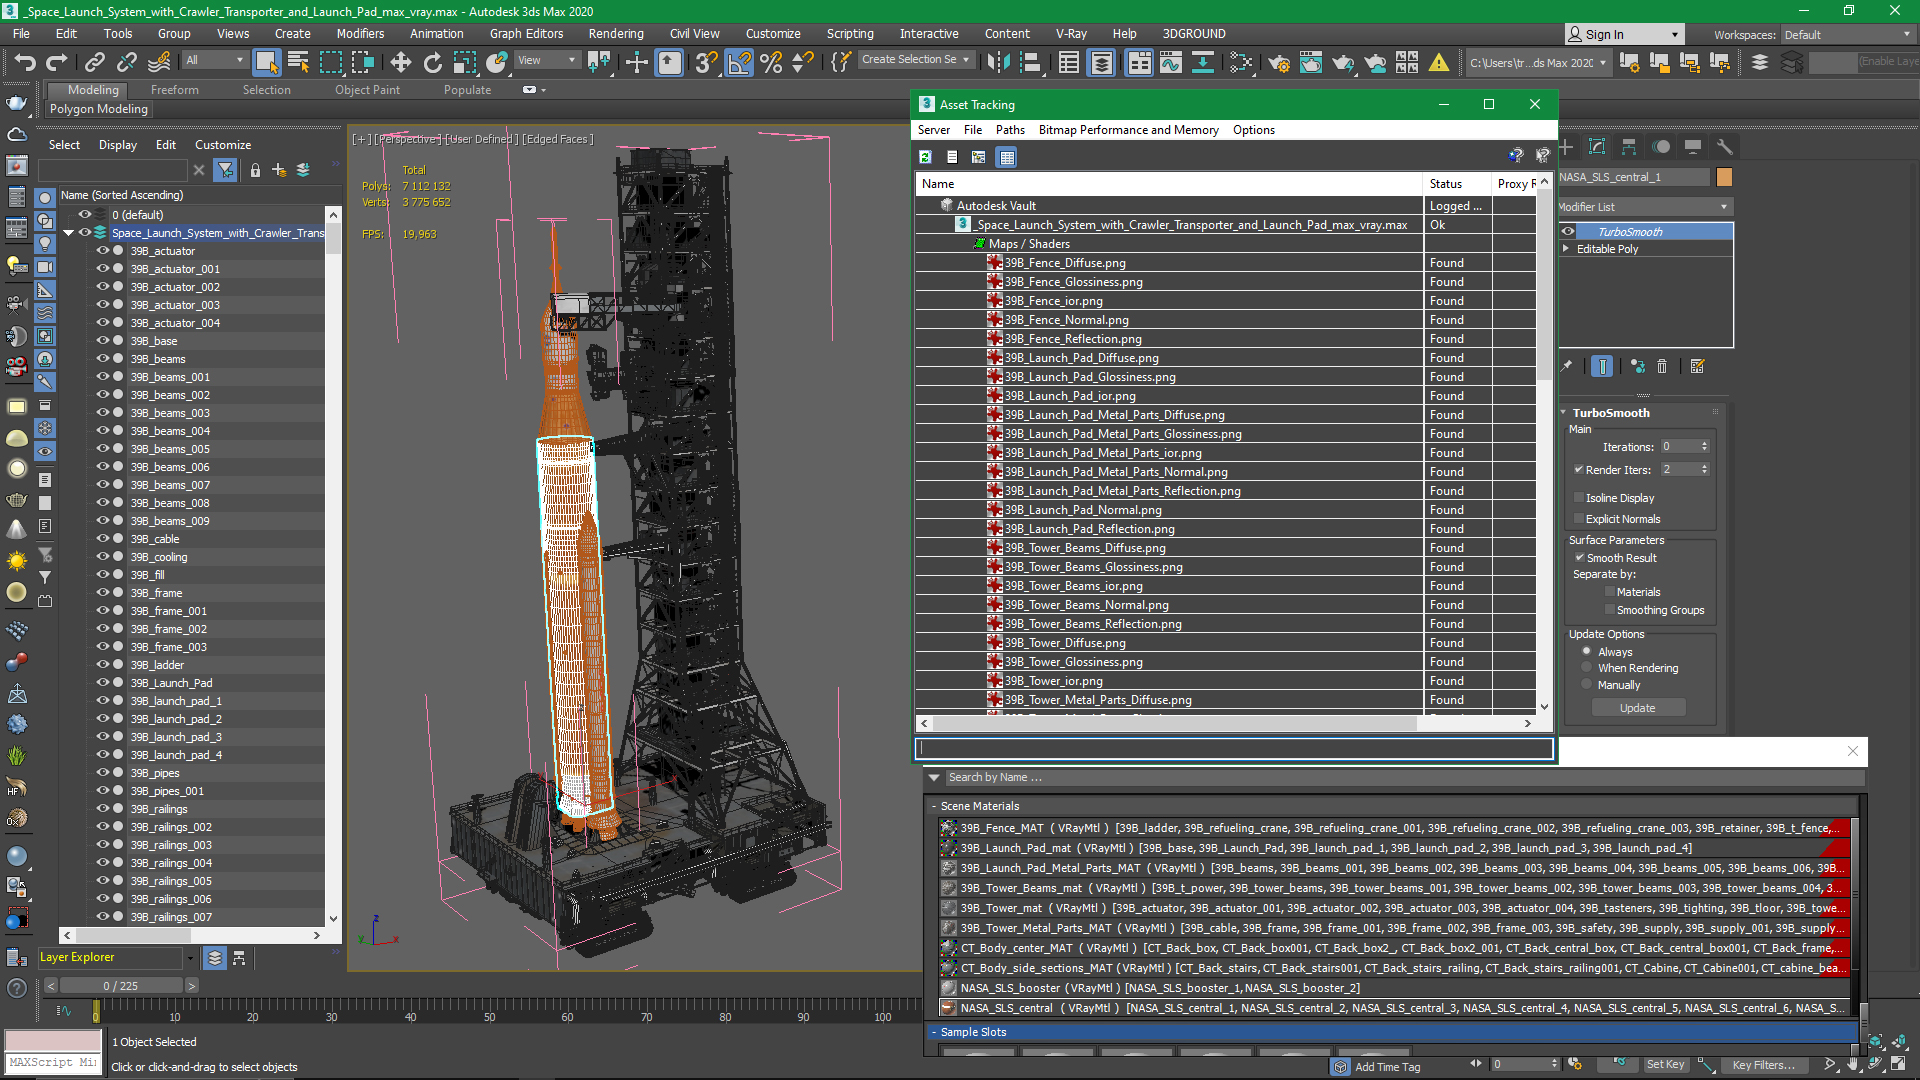
Task: Click the Redo arrow icon
Action: coord(56,62)
